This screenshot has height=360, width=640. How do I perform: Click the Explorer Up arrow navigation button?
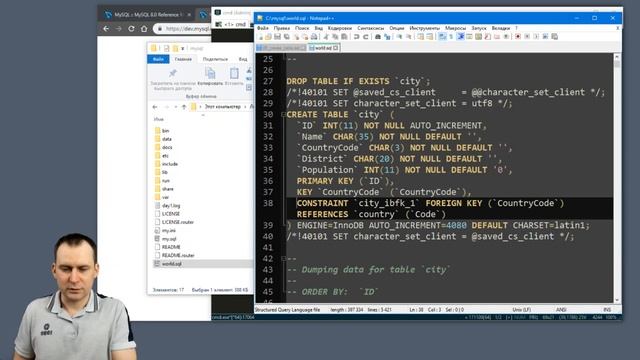[x=184, y=107]
